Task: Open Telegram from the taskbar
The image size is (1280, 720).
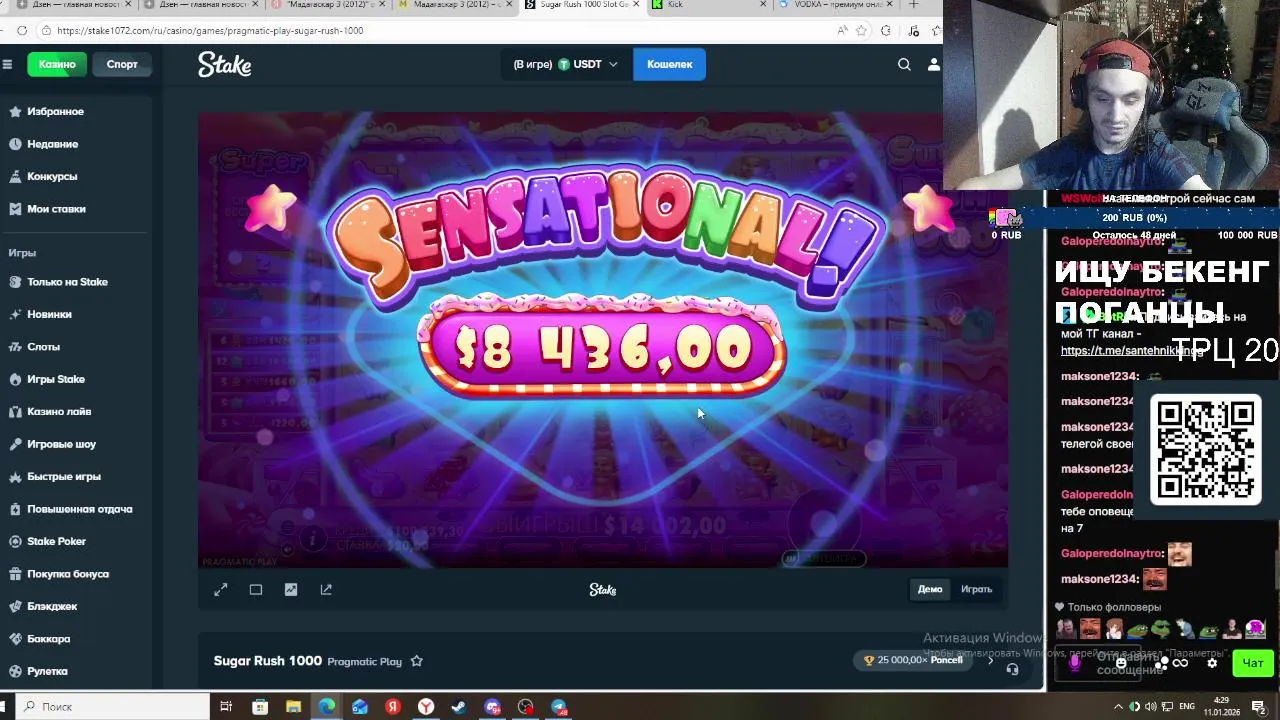Action: point(559,707)
